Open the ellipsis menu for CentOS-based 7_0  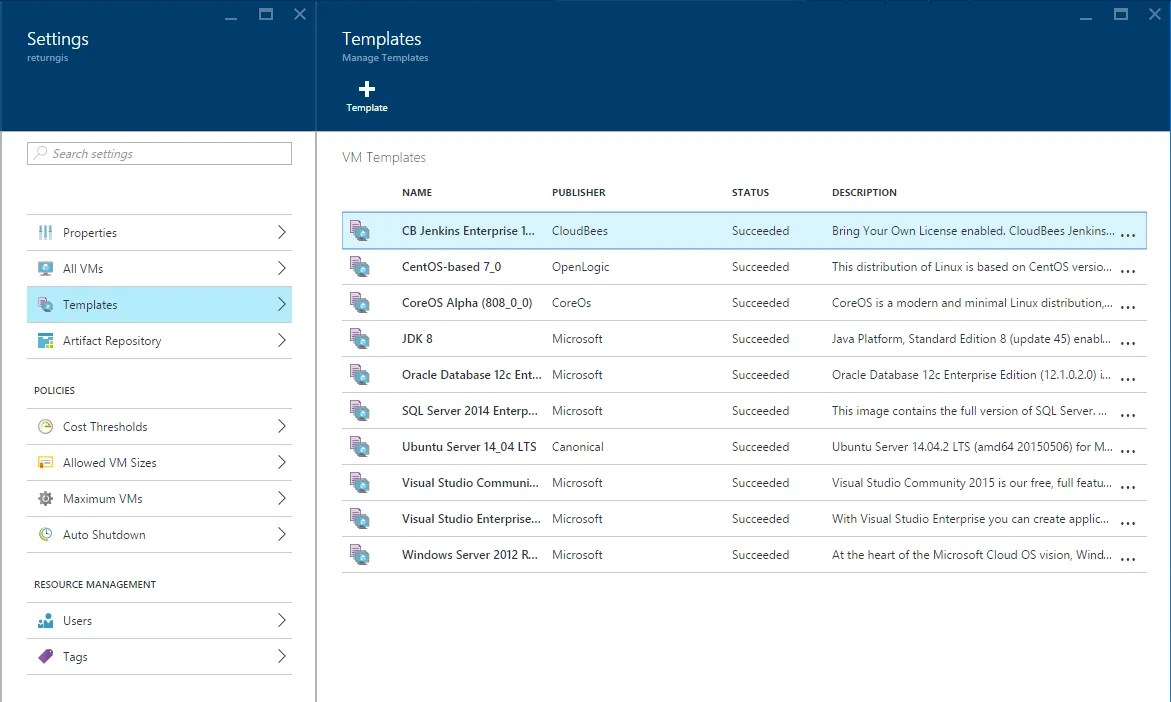coord(1128,270)
